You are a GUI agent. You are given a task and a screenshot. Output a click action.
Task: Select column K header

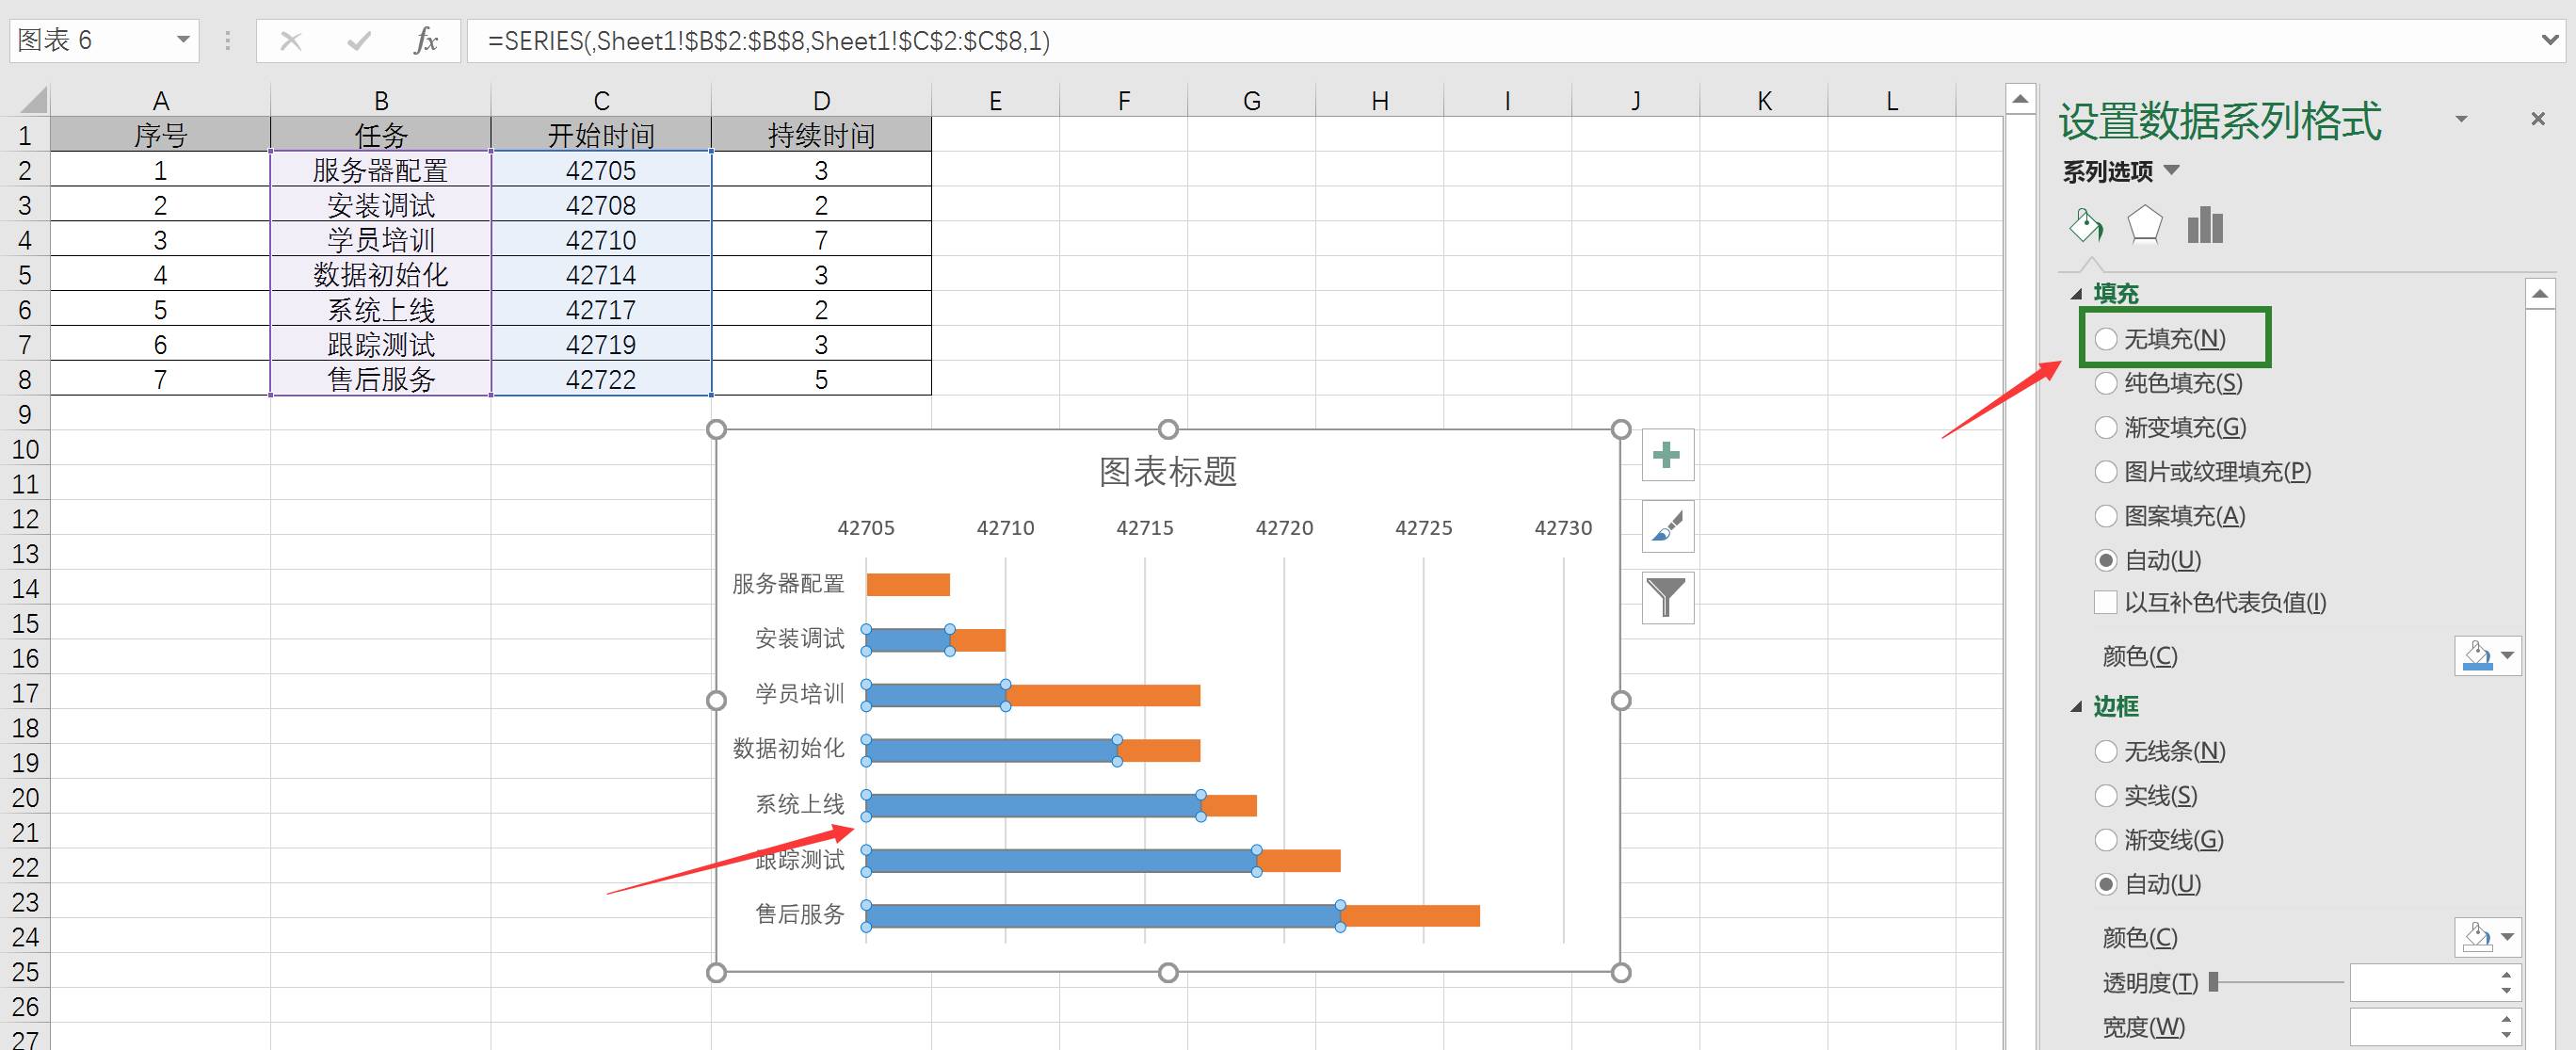(x=1764, y=101)
